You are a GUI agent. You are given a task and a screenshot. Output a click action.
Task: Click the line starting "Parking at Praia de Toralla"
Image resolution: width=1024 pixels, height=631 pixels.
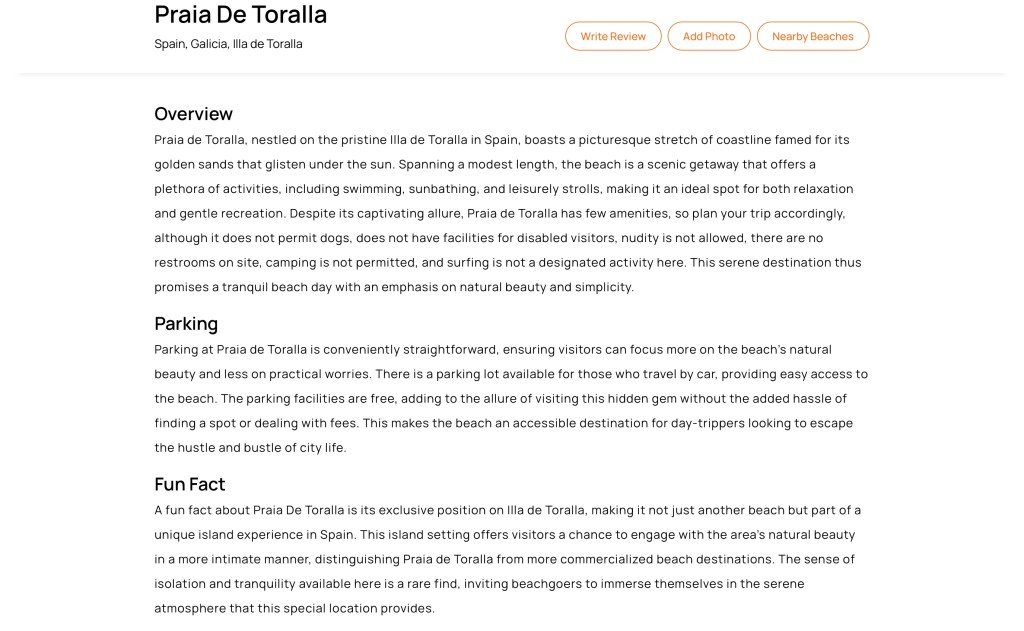pos(492,350)
